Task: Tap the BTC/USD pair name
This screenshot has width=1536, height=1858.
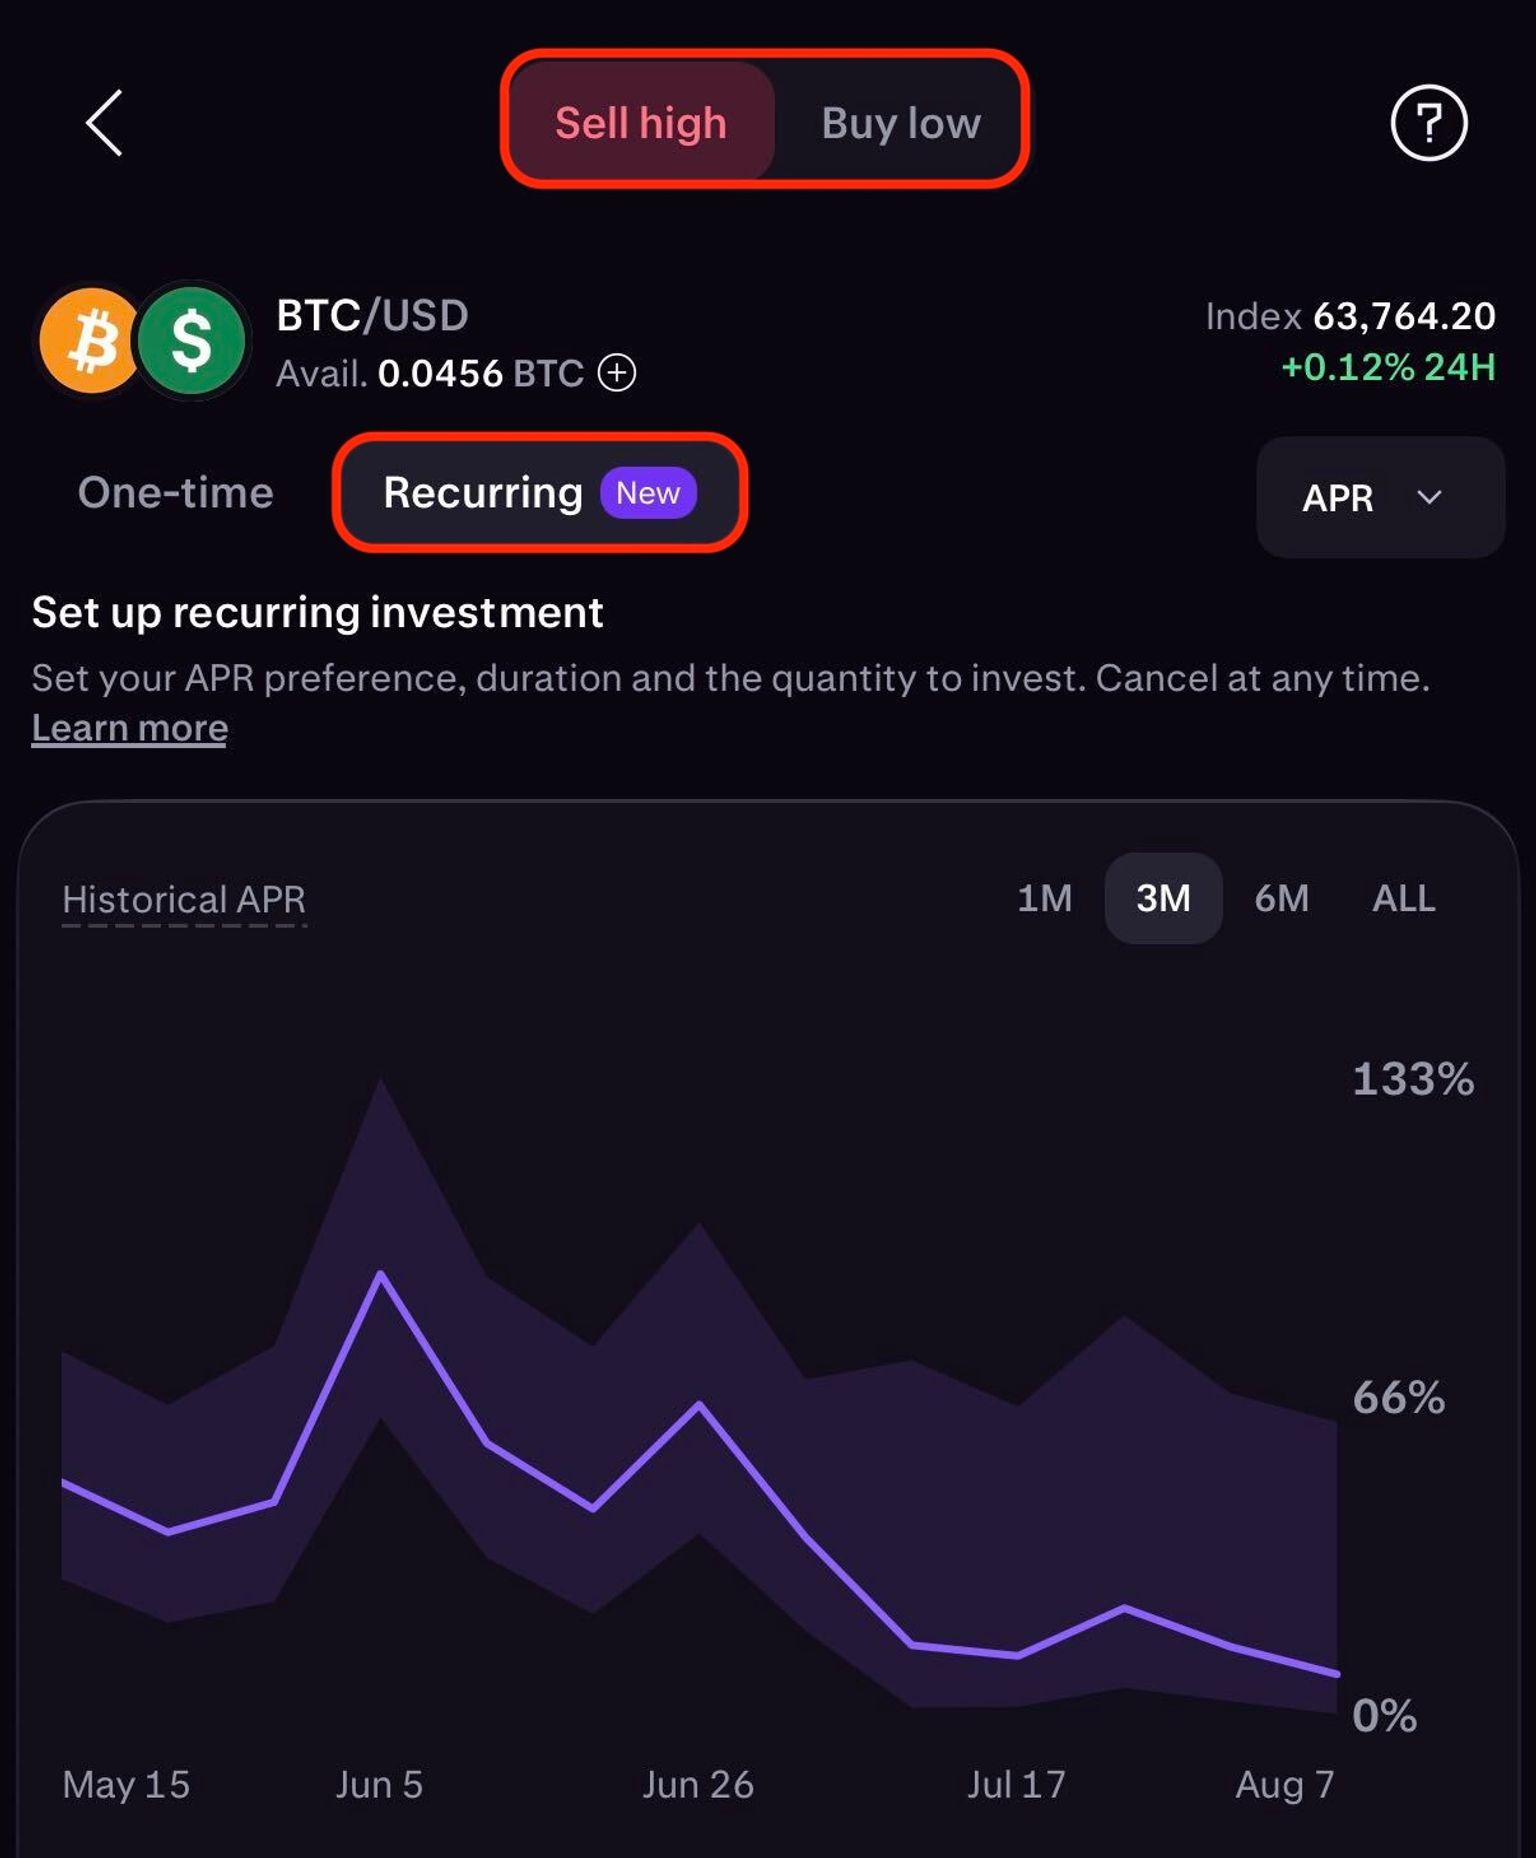Action: pyautogui.click(x=372, y=315)
